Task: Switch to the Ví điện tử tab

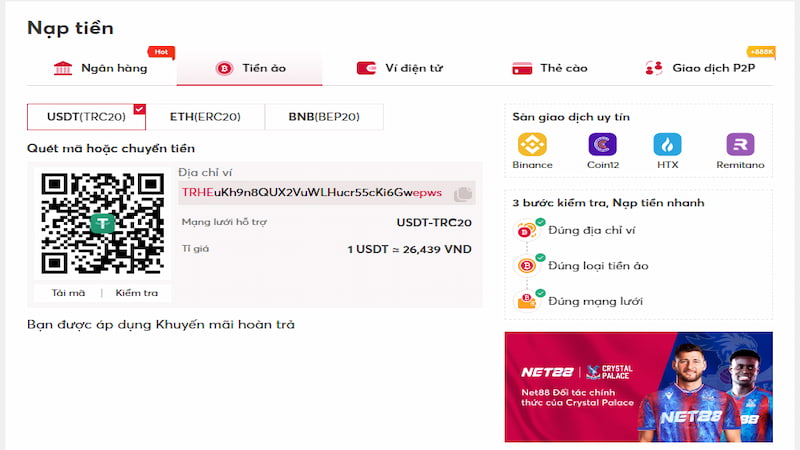Action: (x=400, y=68)
